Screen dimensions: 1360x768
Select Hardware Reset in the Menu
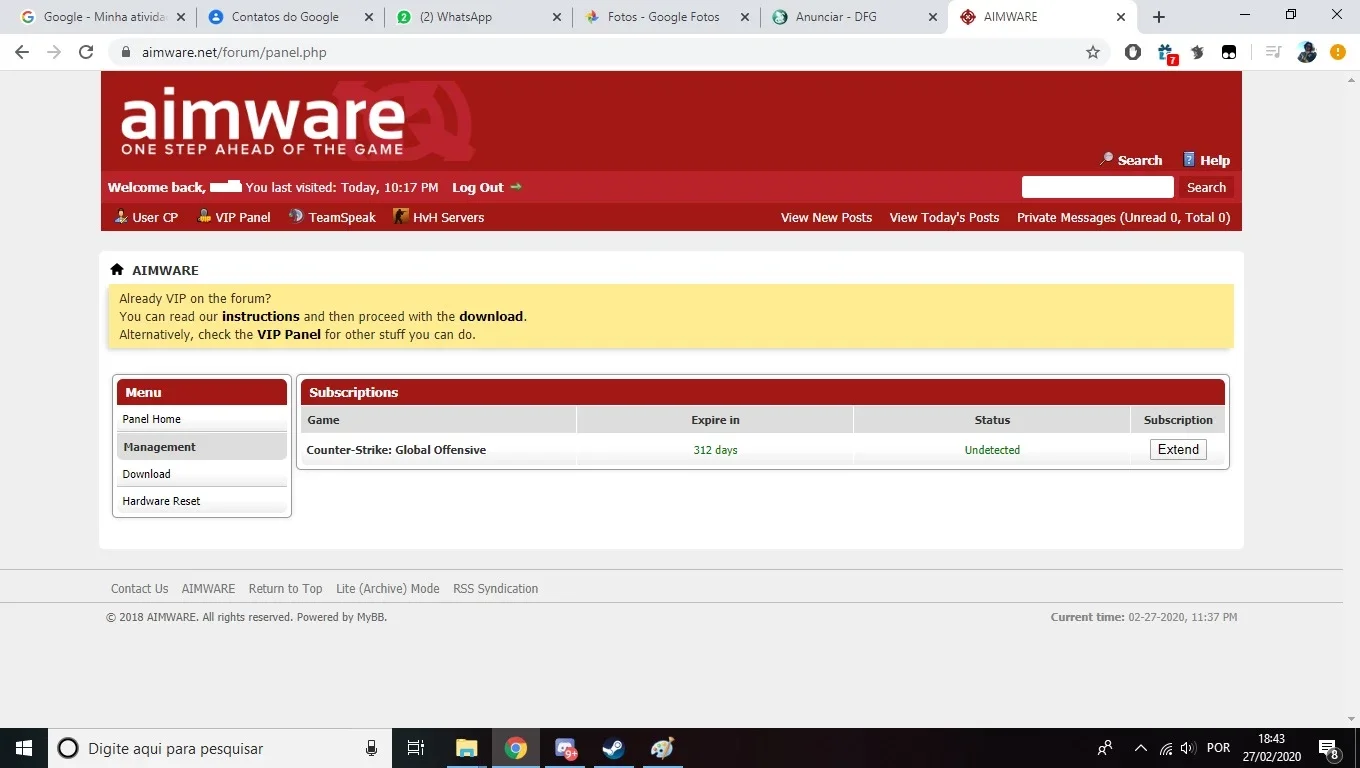pos(202,501)
